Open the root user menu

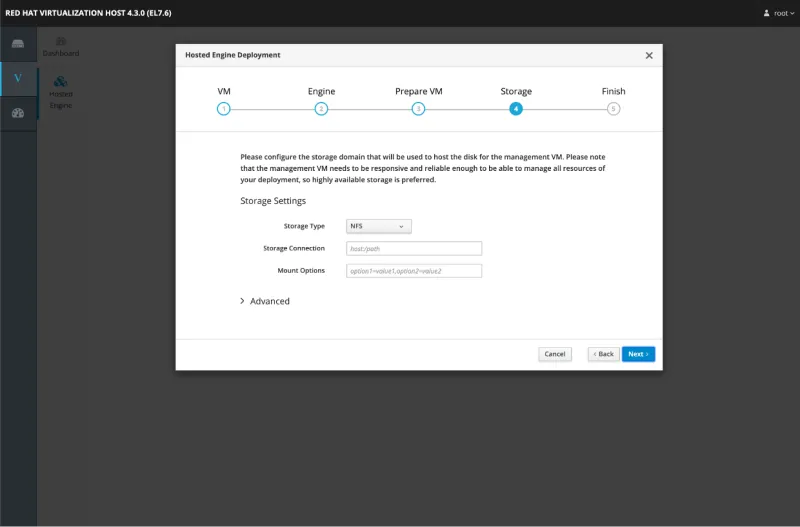click(775, 13)
